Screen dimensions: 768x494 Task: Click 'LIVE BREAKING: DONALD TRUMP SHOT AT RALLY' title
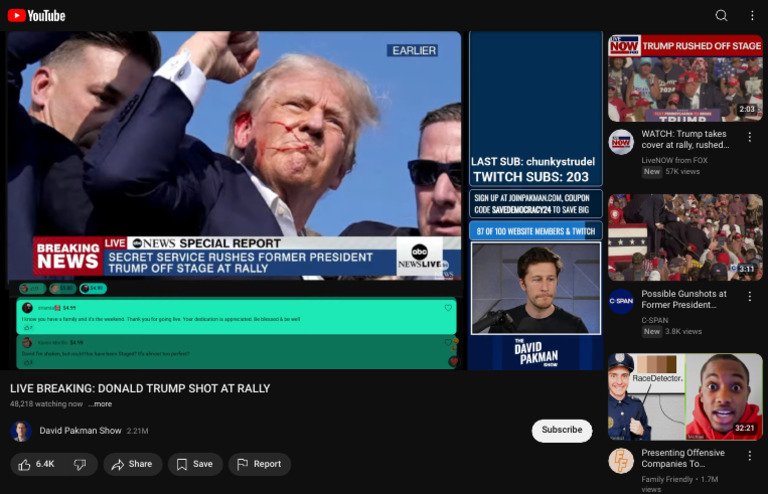click(x=140, y=388)
